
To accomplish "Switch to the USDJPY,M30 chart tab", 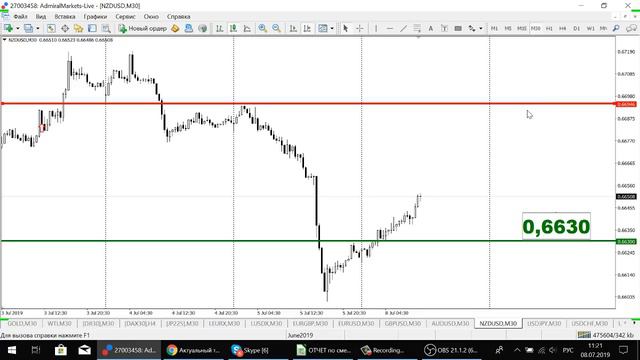I will (544, 323).
